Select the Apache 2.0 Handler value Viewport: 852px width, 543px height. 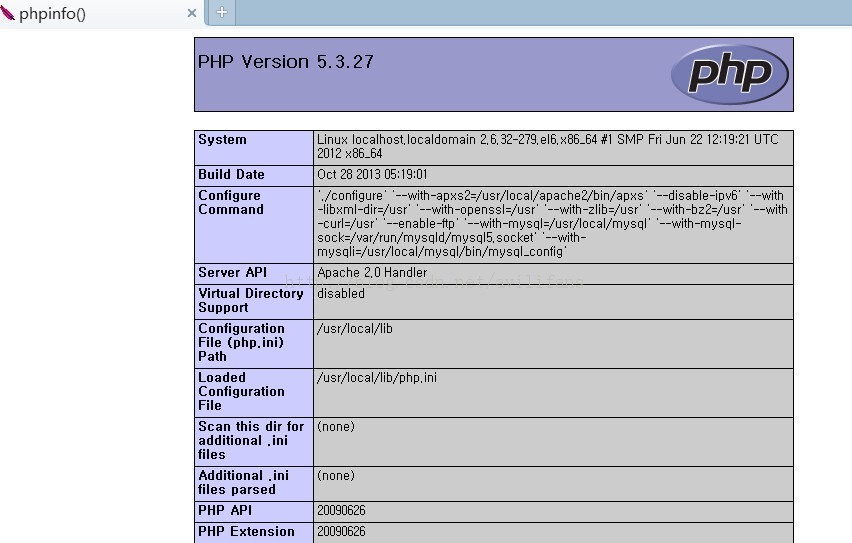(372, 272)
